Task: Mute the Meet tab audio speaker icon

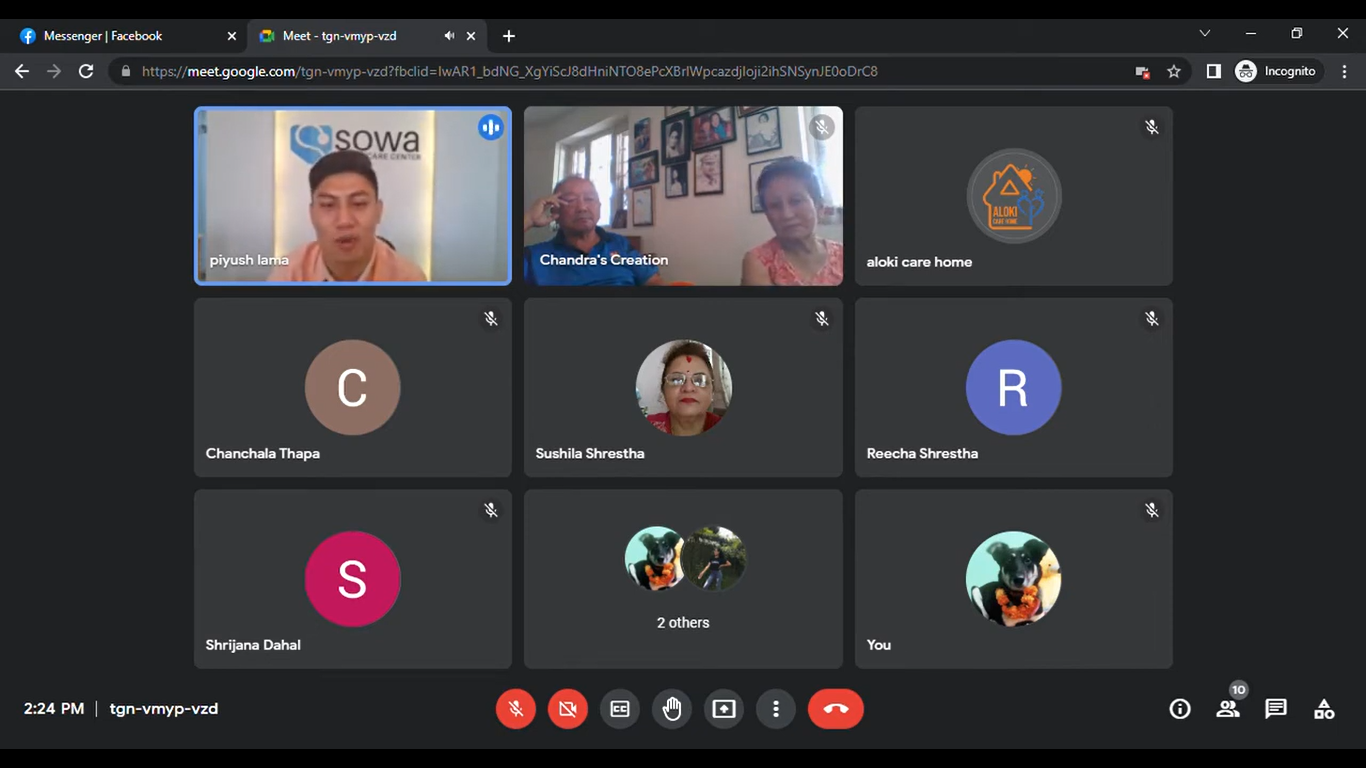Action: [449, 36]
